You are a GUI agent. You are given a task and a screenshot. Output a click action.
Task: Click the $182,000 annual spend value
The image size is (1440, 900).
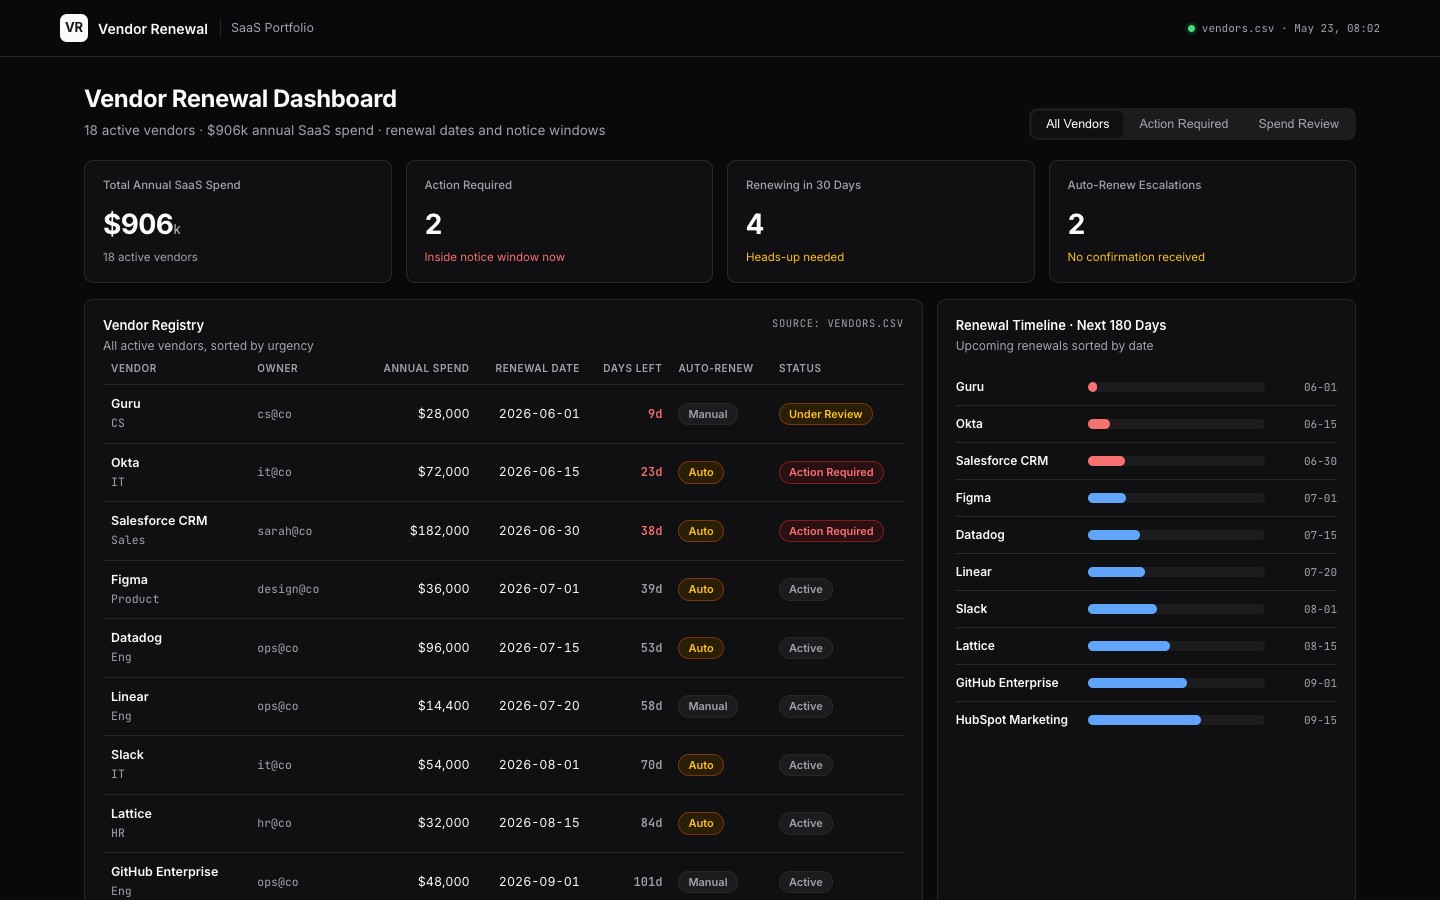[439, 531]
